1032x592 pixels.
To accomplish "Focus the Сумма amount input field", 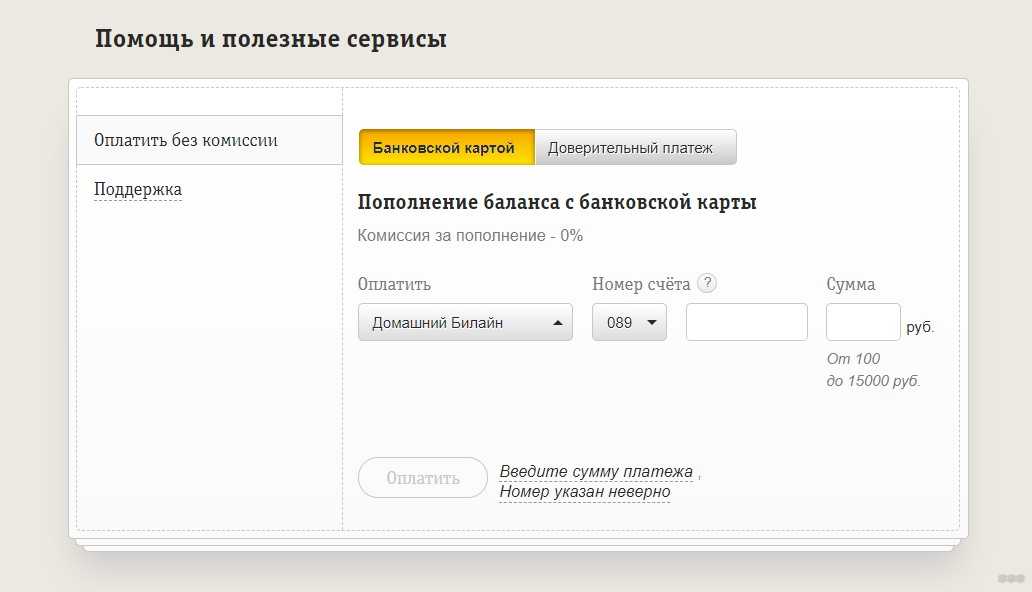I will click(x=862, y=323).
